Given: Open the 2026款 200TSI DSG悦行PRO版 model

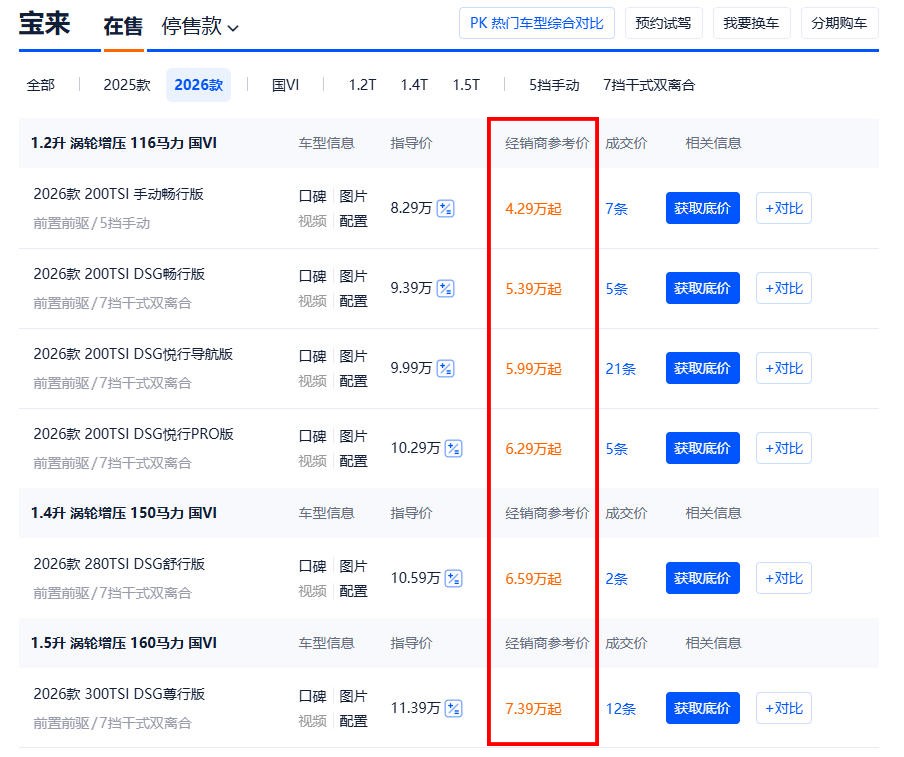Looking at the screenshot, I should coord(133,434).
